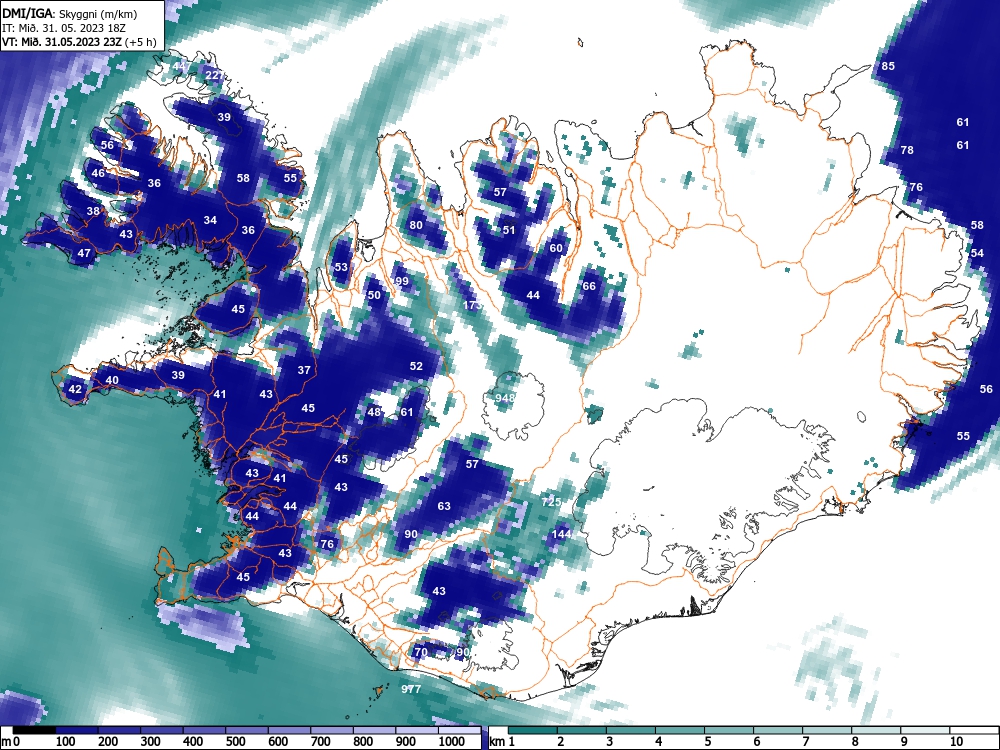Click the value 51 in the north

click(x=508, y=230)
